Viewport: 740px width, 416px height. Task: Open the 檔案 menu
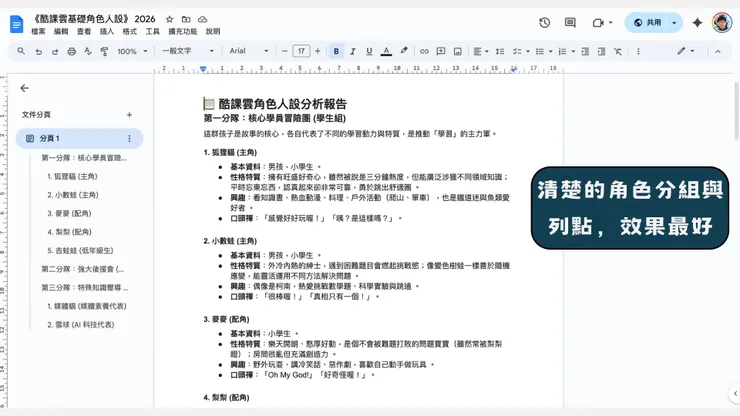[x=38, y=32]
